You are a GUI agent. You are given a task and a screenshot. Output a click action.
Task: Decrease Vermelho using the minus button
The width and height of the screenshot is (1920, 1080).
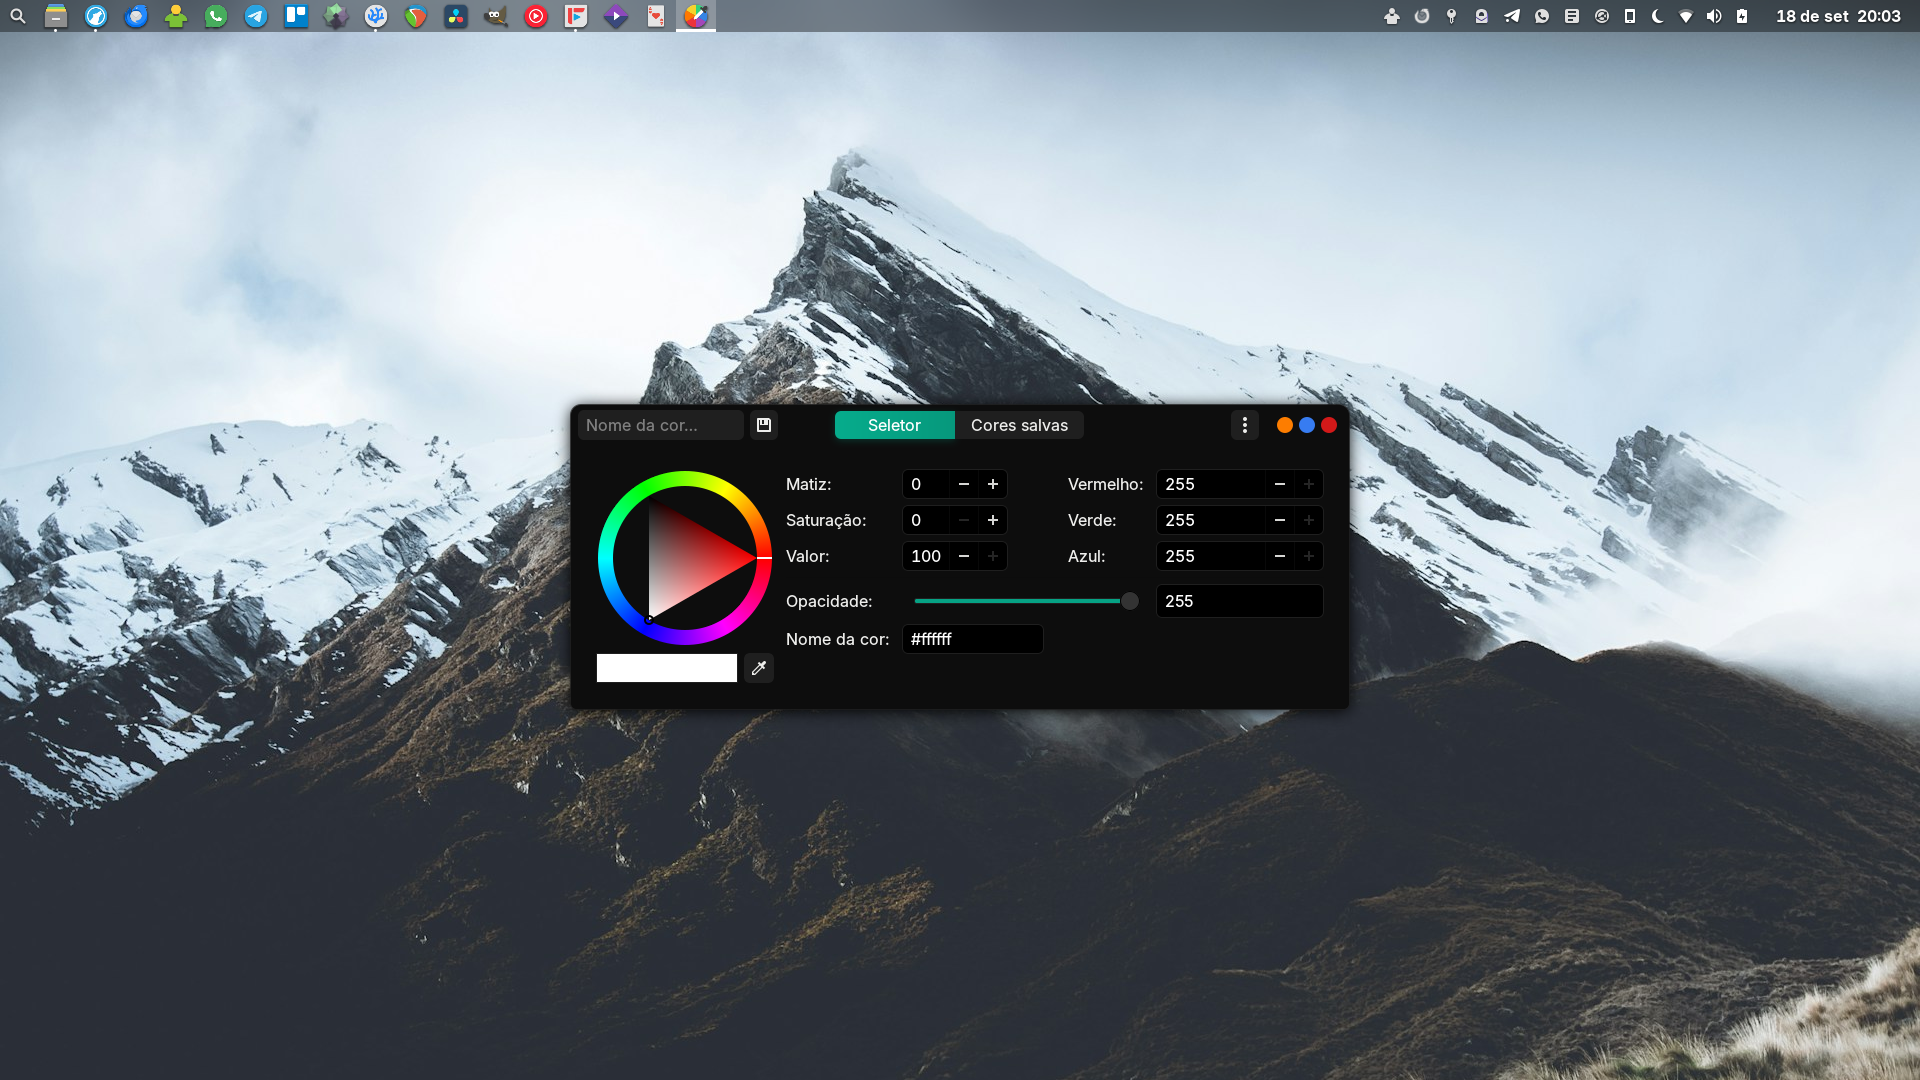[x=1280, y=484]
